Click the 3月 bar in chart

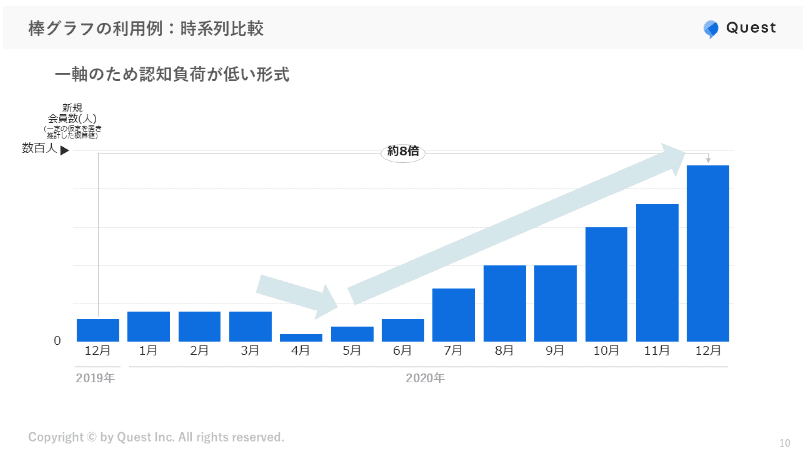250,327
